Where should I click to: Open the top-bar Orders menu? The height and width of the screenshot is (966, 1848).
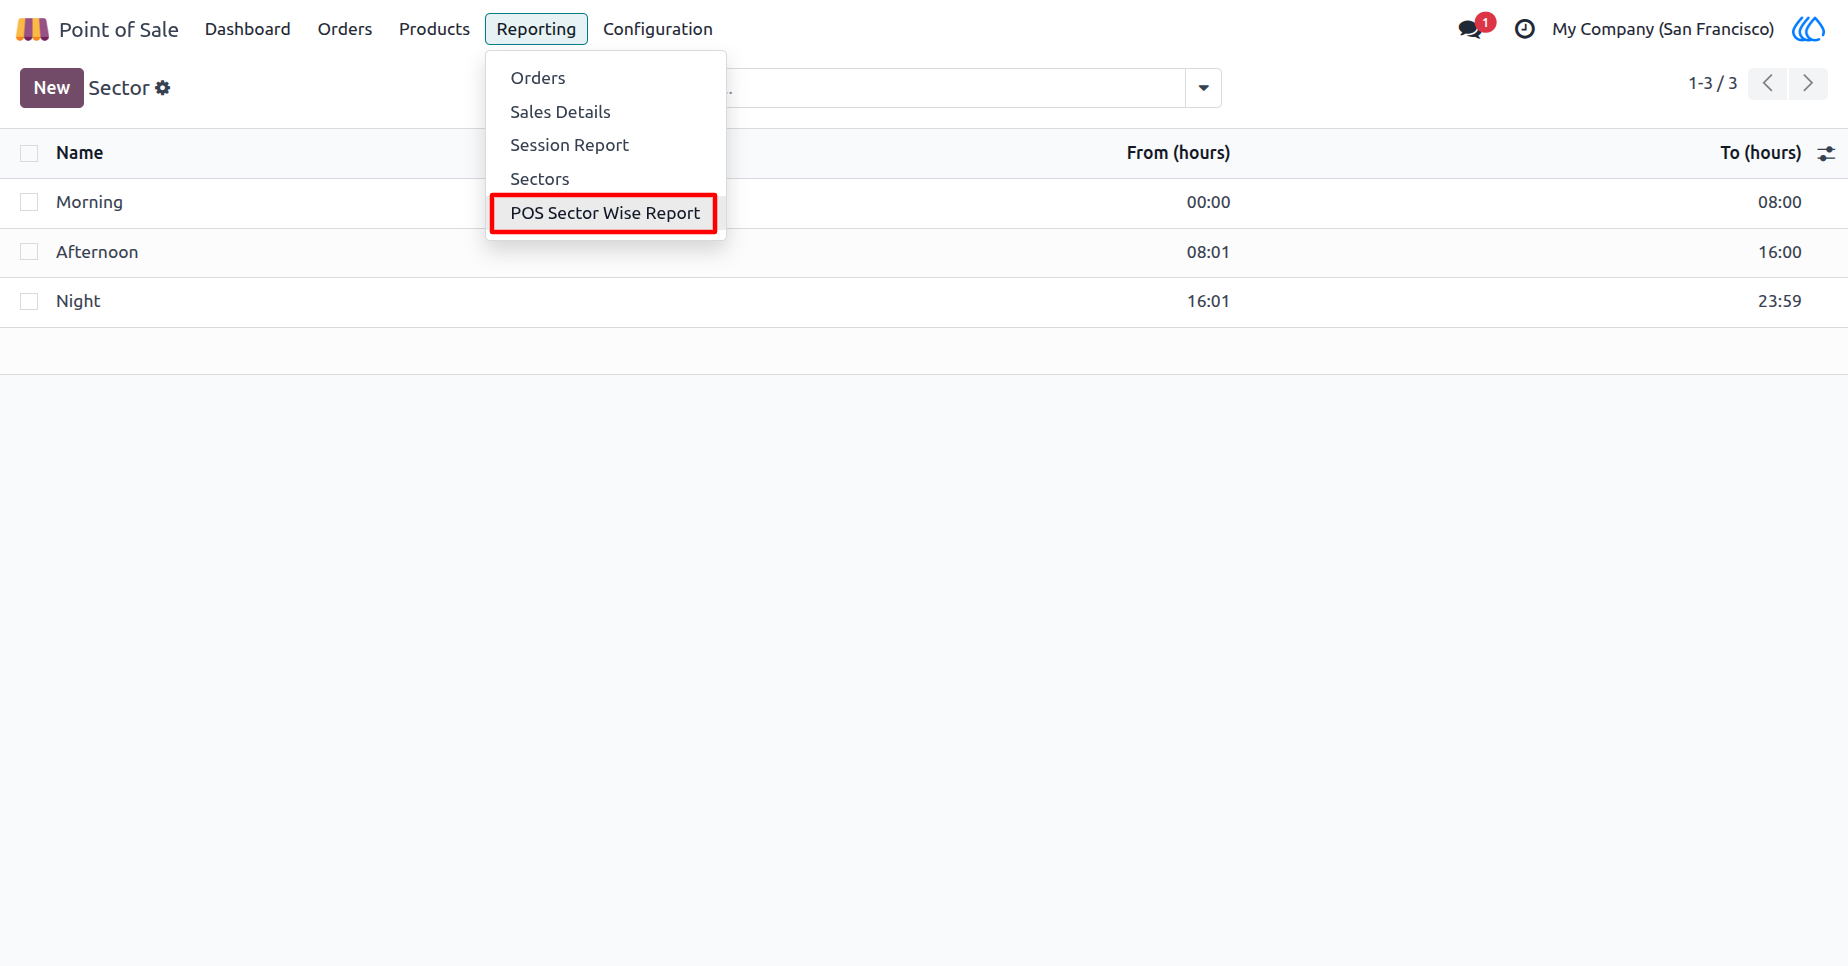[345, 29]
